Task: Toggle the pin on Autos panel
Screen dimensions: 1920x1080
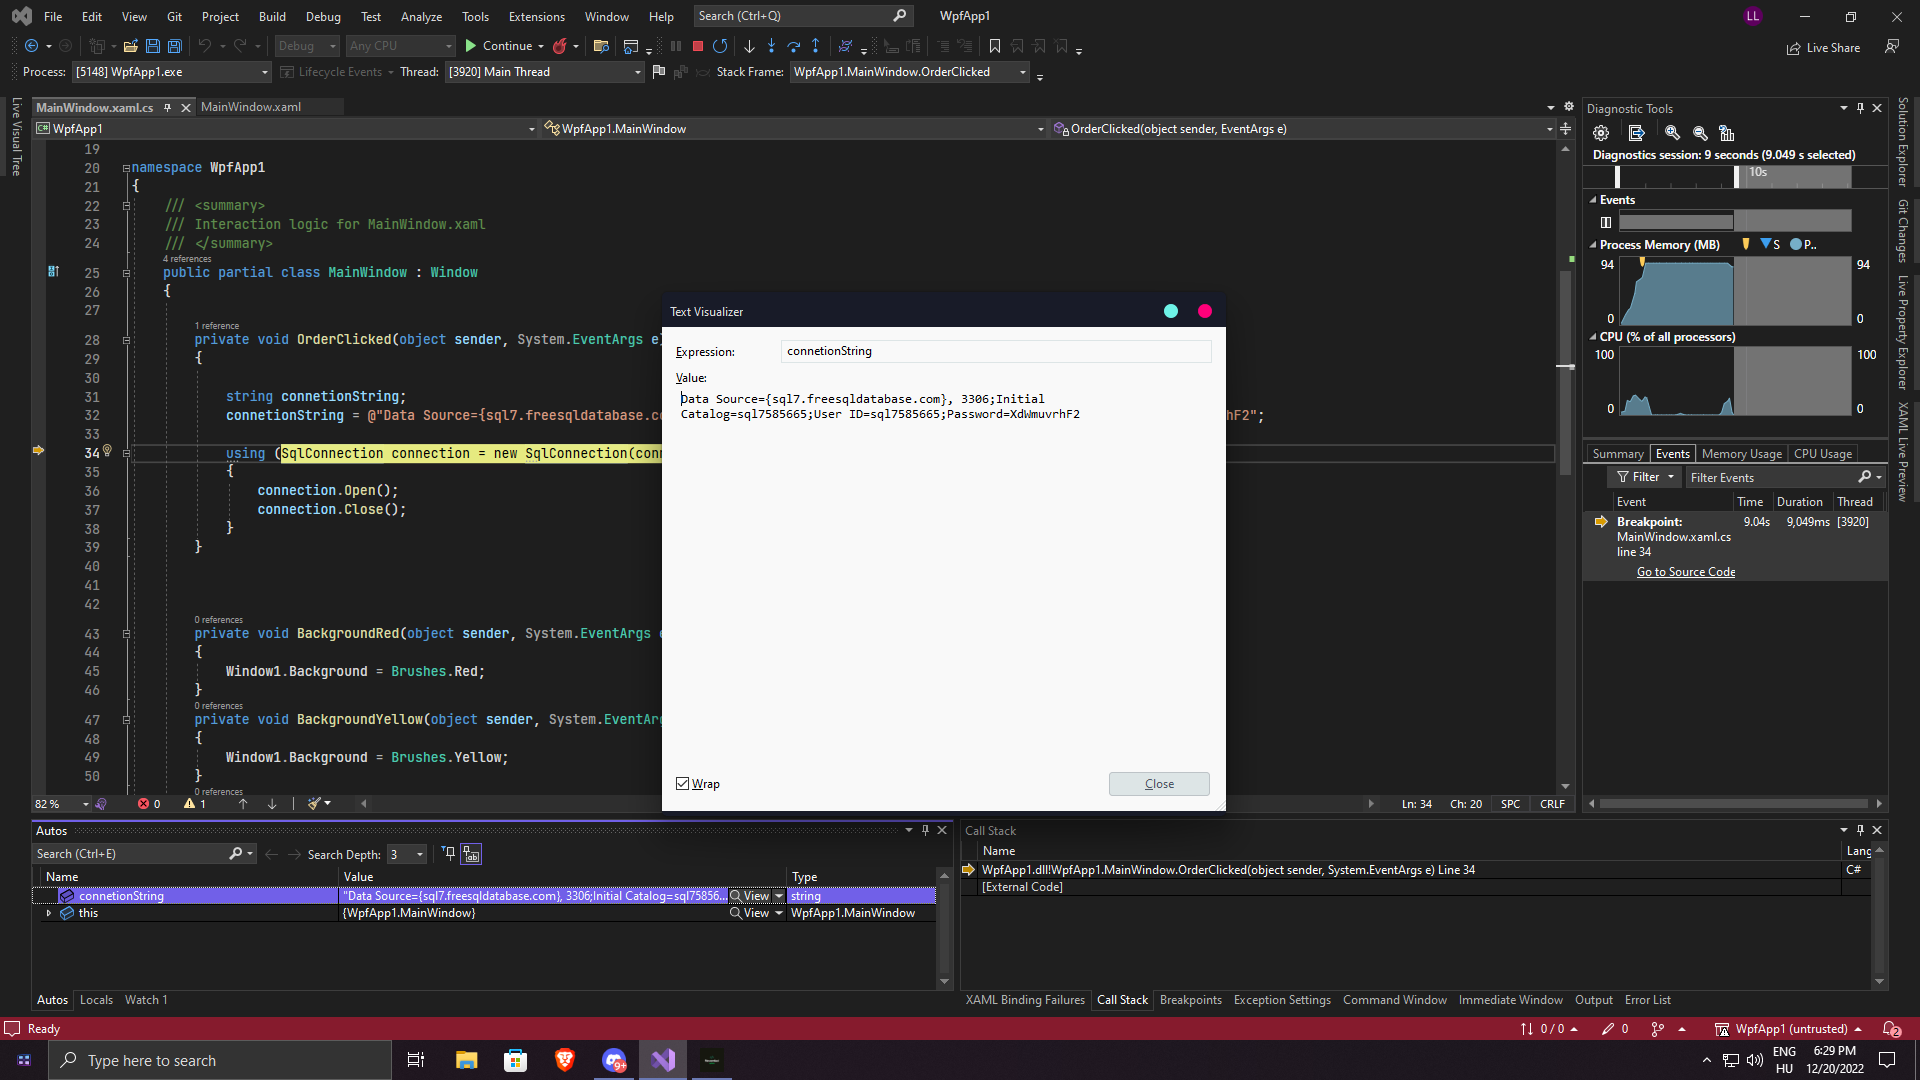Action: point(925,830)
